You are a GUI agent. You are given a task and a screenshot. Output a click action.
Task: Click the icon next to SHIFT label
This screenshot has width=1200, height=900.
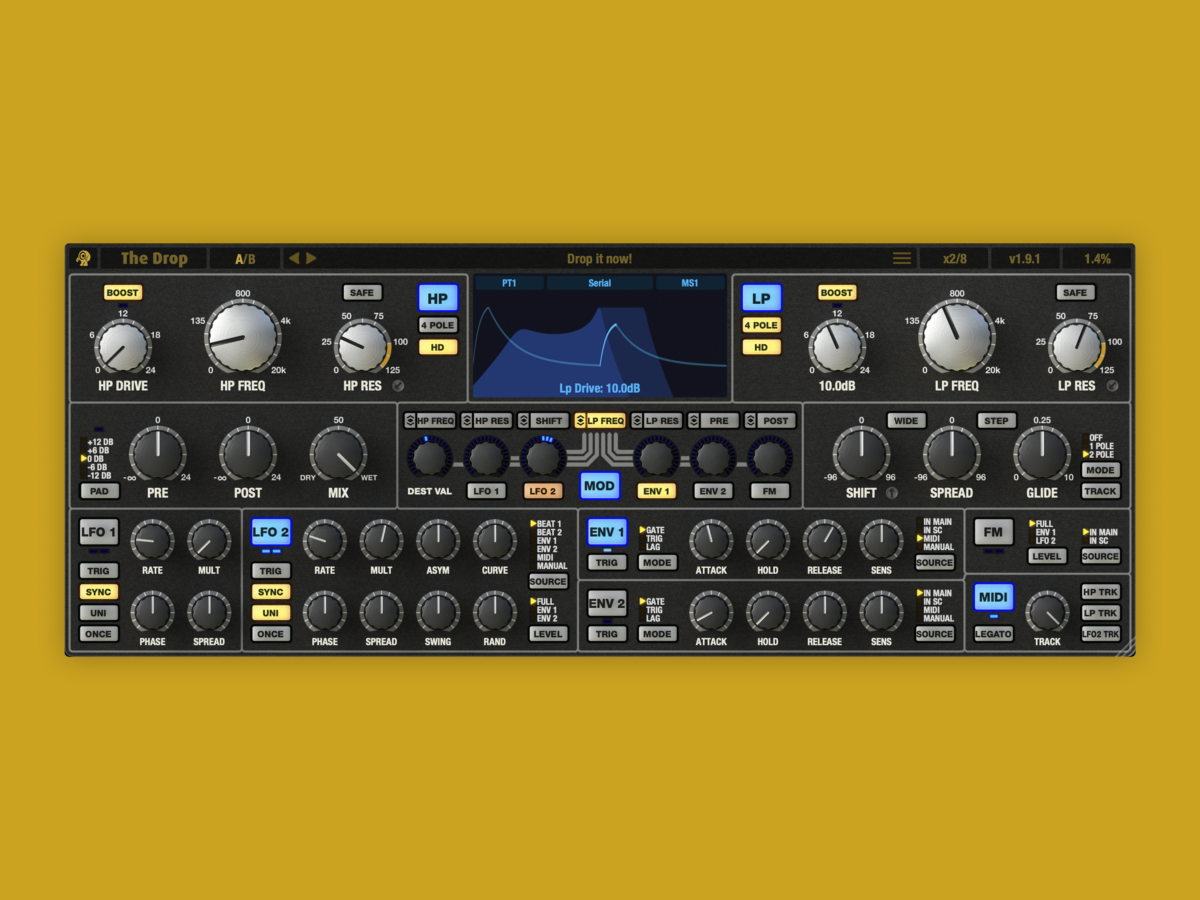click(892, 492)
